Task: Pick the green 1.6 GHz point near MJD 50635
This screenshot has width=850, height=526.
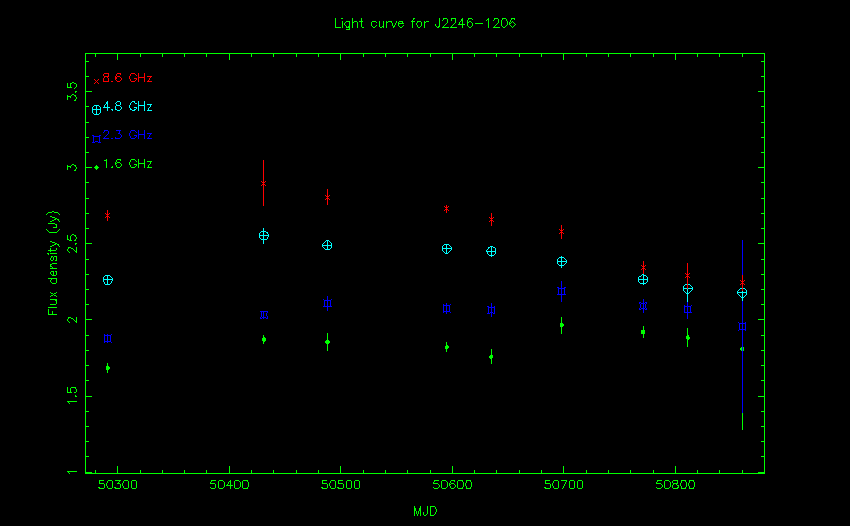Action: (491, 357)
